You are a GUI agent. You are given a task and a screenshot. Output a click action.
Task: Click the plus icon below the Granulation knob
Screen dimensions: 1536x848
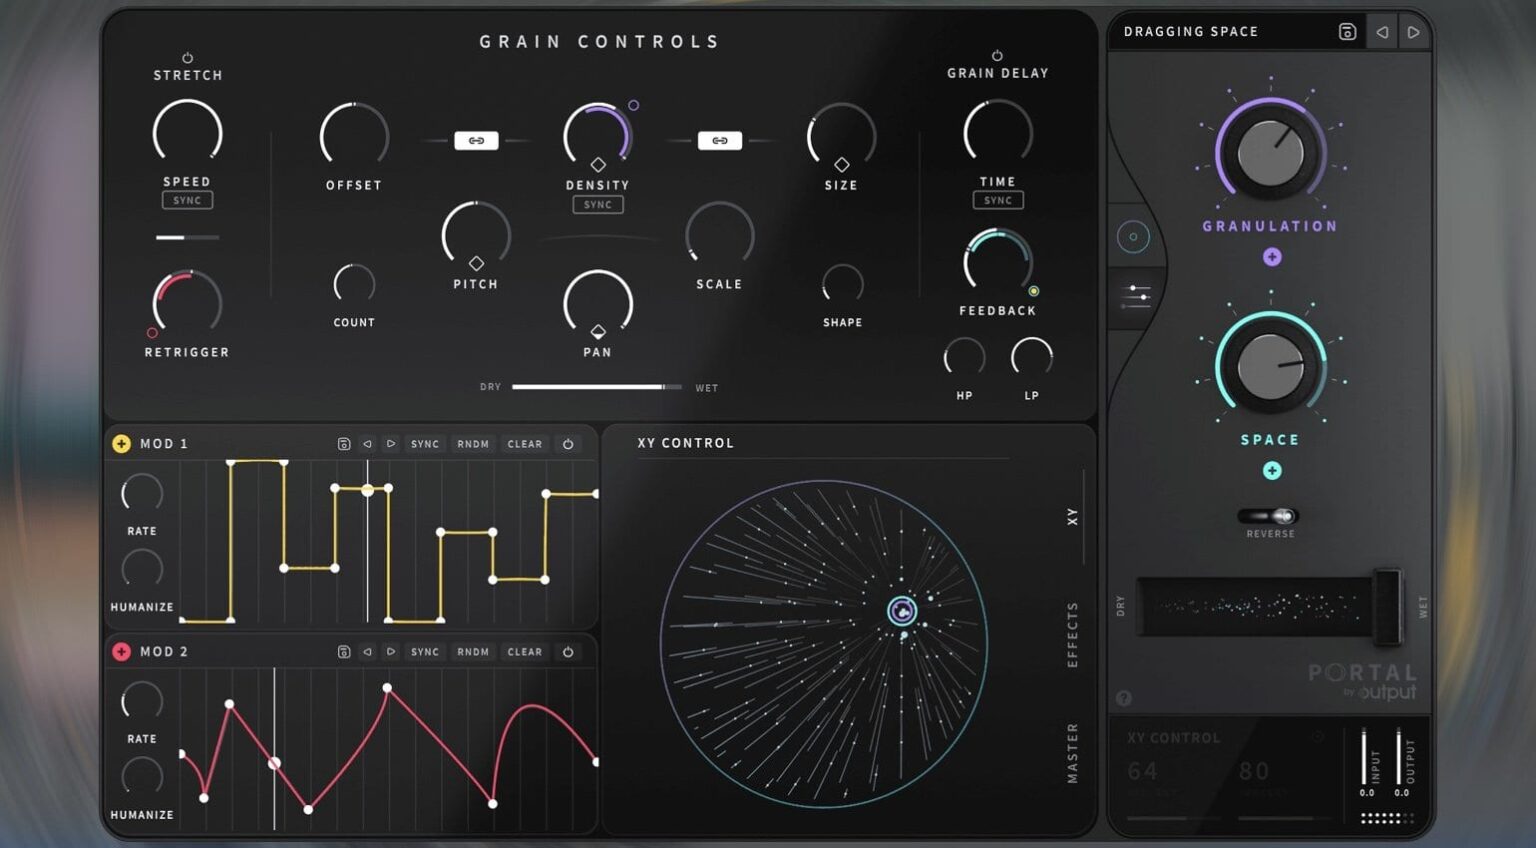coord(1271,257)
